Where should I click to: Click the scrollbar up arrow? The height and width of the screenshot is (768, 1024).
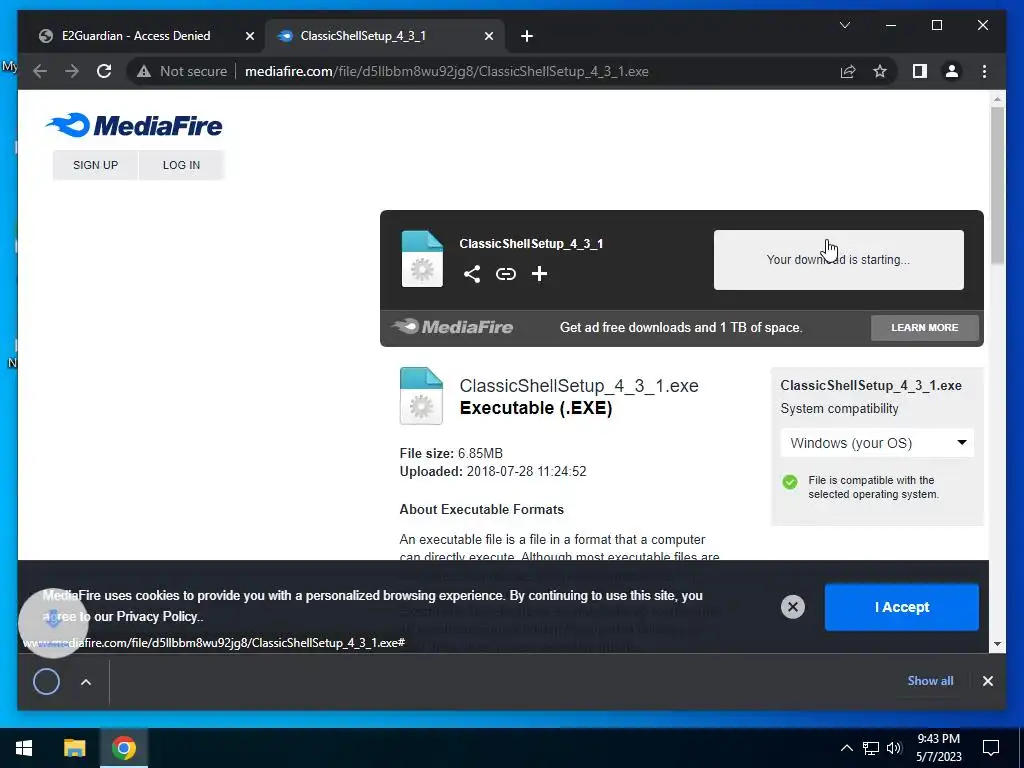click(997, 99)
